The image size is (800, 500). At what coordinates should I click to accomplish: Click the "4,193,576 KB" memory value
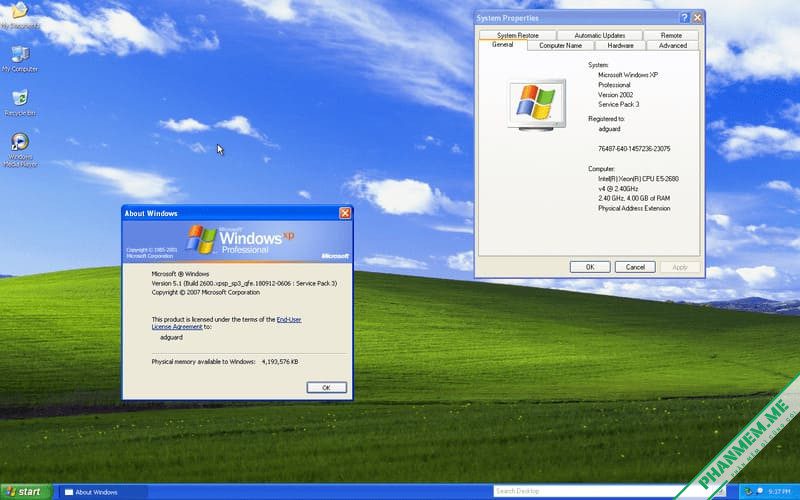[280, 361]
